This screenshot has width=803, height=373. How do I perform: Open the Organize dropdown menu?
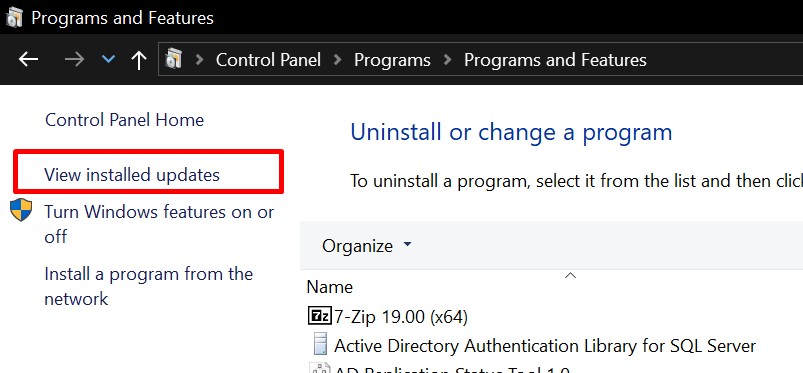(367, 246)
